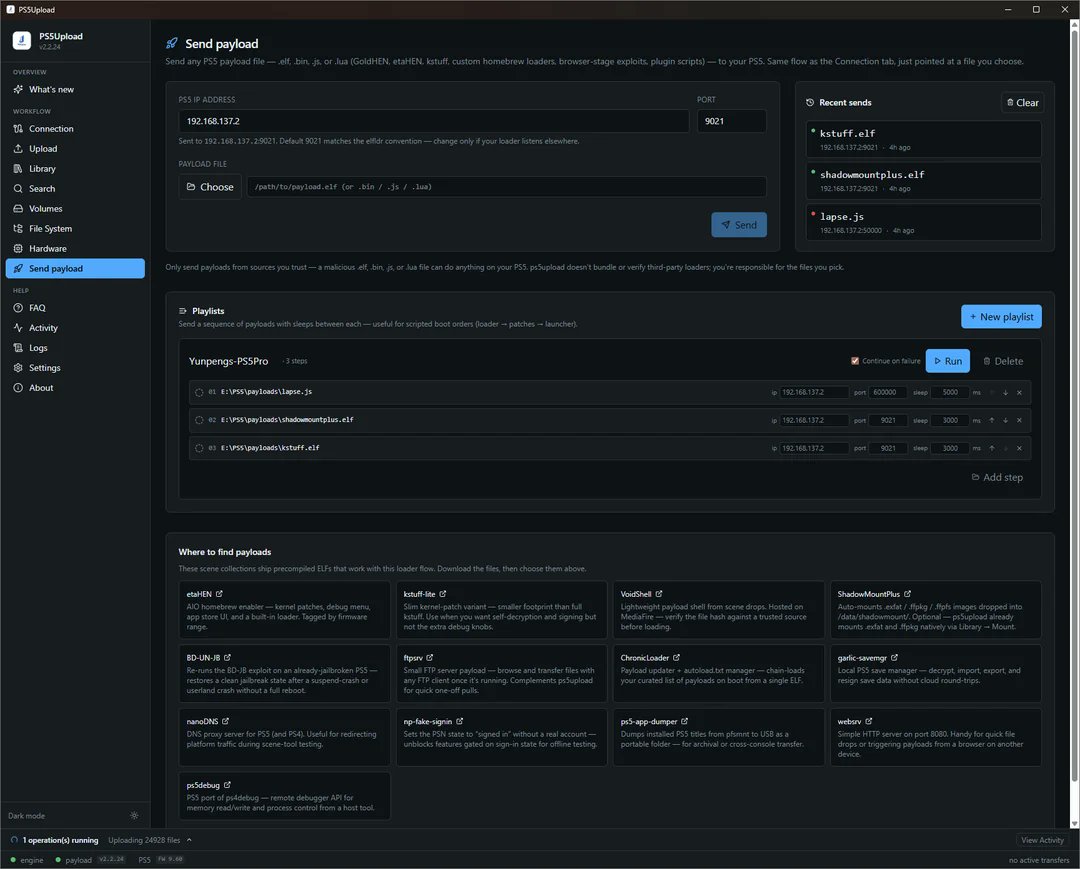Open the File System section
The image size is (1080, 869).
pos(75,229)
